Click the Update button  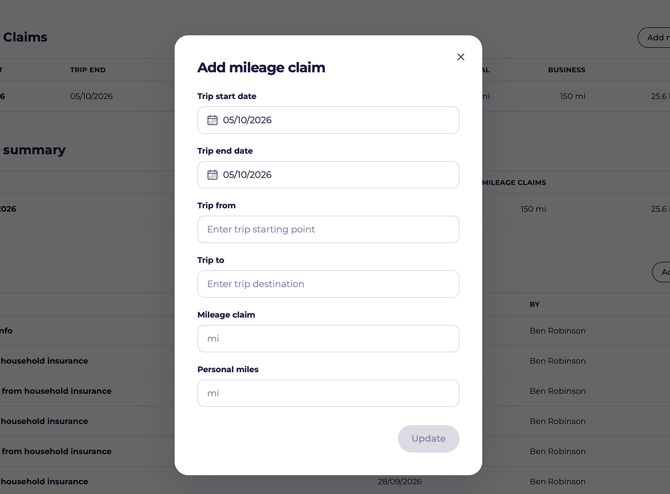429,438
